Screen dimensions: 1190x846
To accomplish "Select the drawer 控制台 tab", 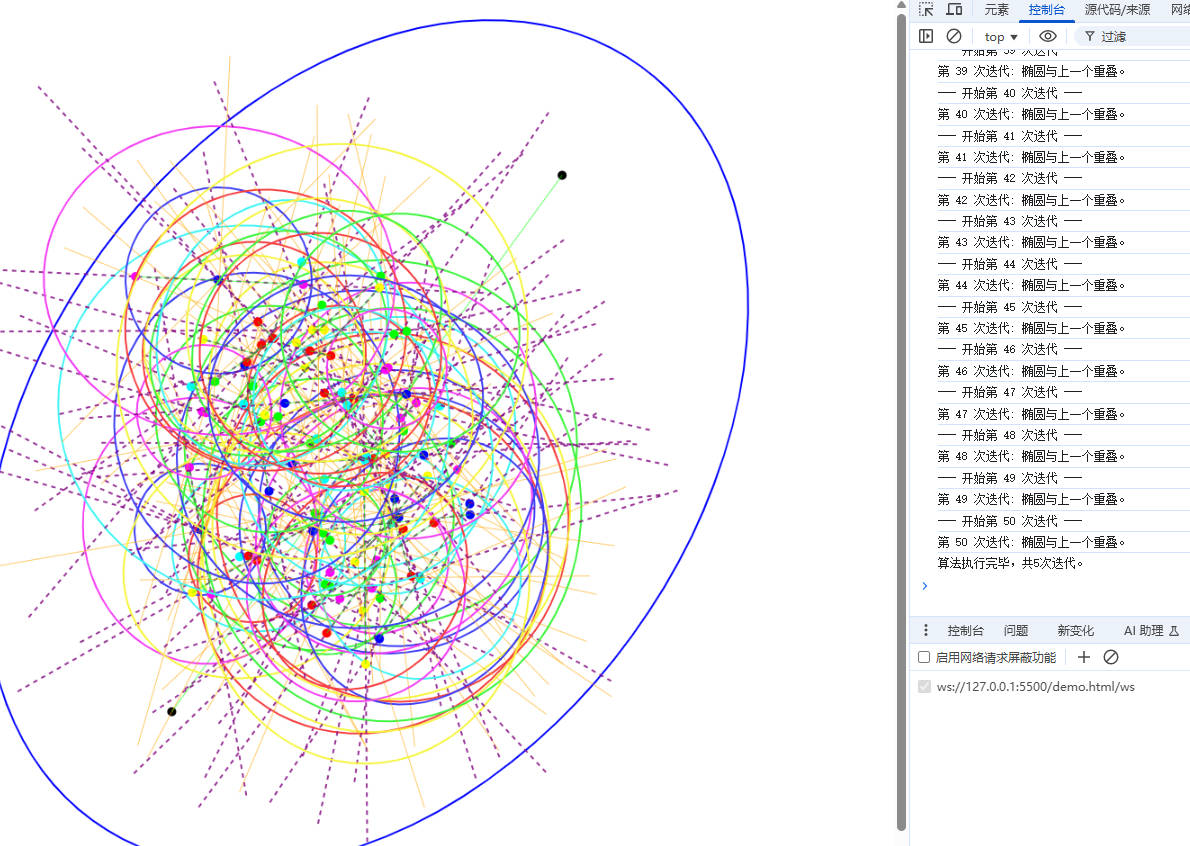I will point(965,631).
